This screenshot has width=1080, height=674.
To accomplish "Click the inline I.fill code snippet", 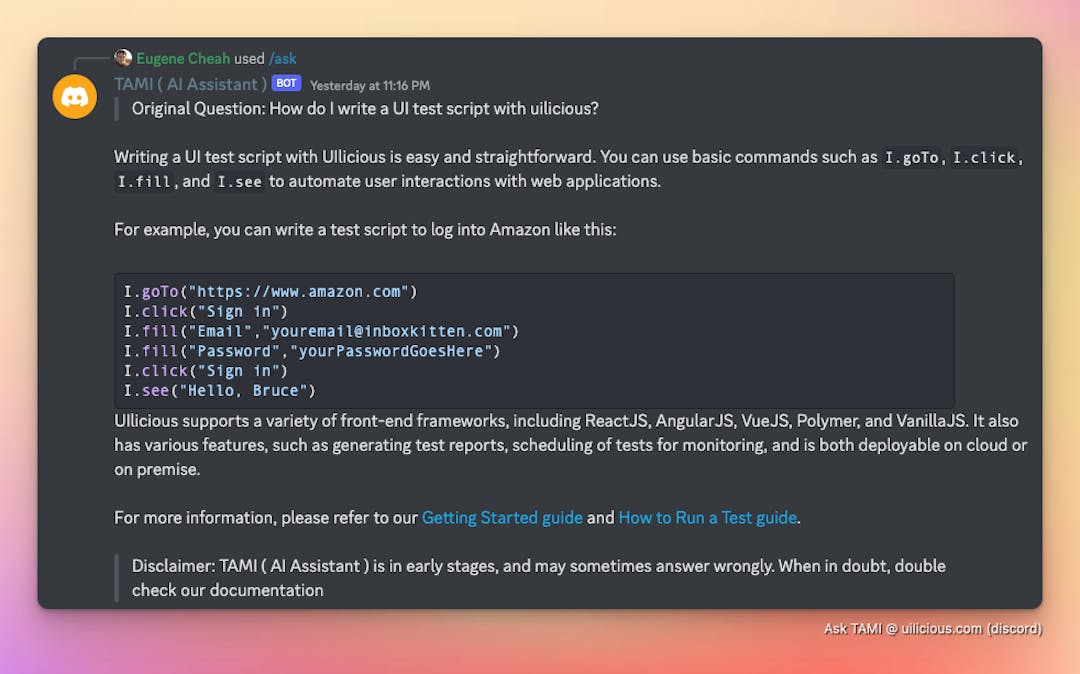I will tap(145, 182).
